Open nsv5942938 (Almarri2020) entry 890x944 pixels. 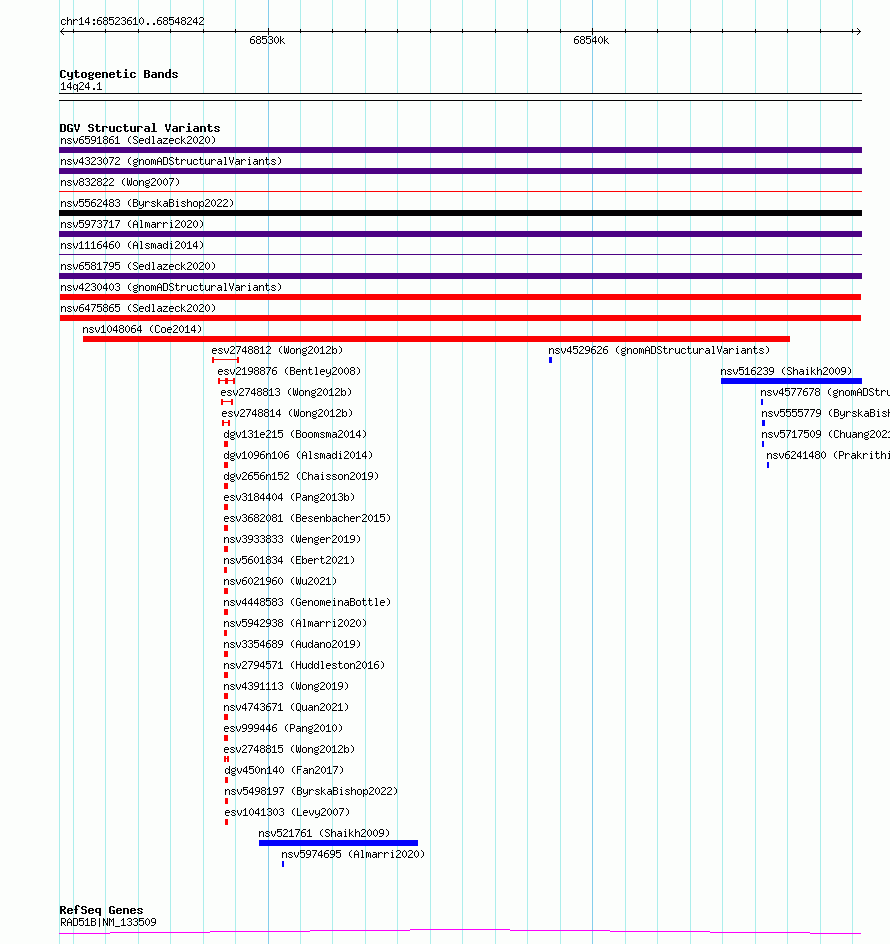point(295,624)
